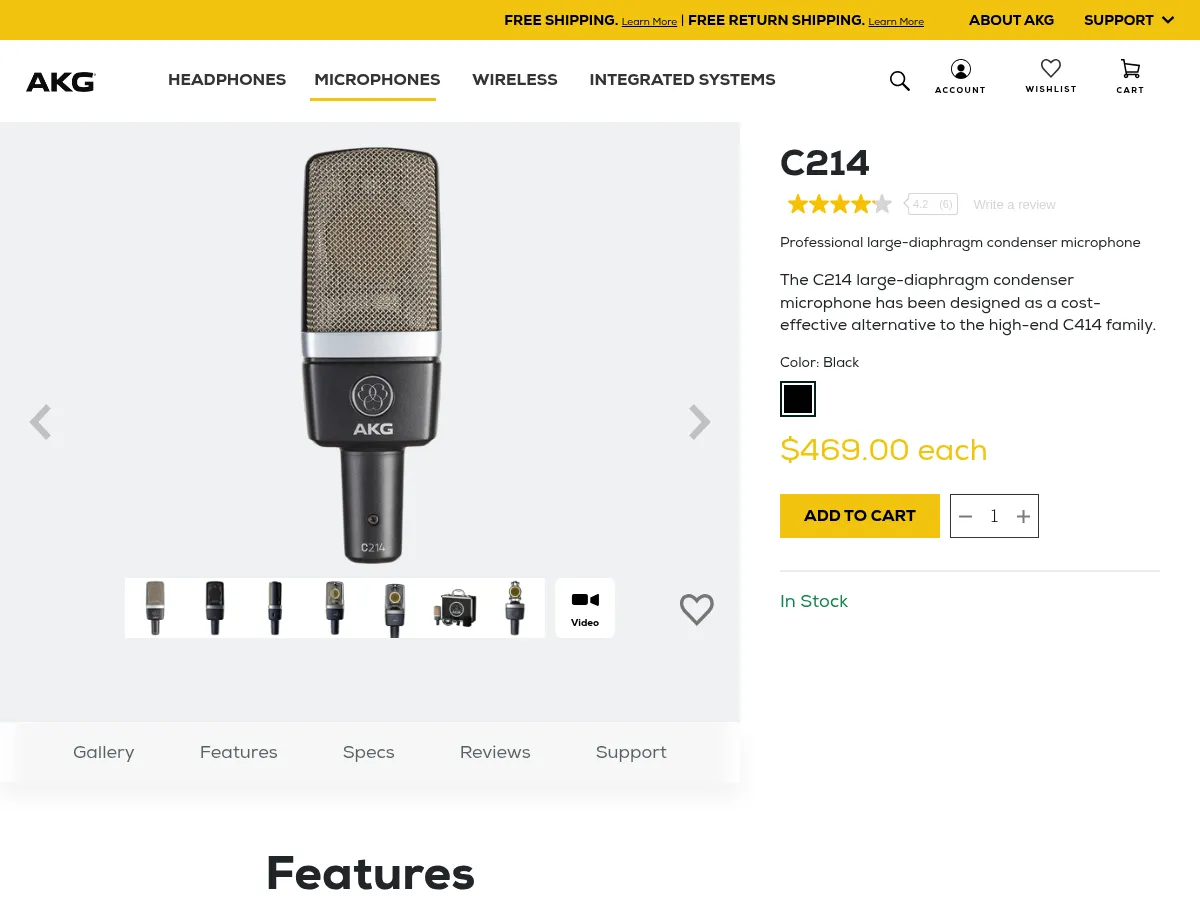The height and width of the screenshot is (900, 1200).
Task: Switch to the Specs tab
Action: (x=368, y=752)
